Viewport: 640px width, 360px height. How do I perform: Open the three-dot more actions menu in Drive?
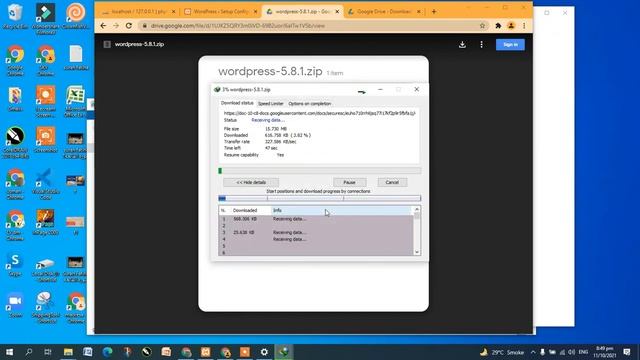[482, 44]
